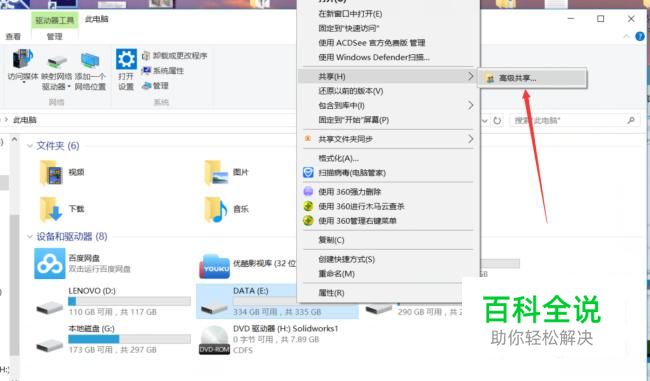Open the 下载 folder icon

coord(51,209)
